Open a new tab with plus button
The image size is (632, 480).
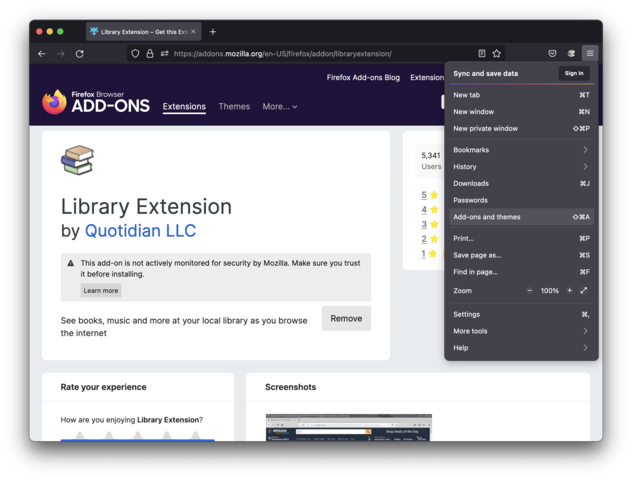click(x=213, y=31)
